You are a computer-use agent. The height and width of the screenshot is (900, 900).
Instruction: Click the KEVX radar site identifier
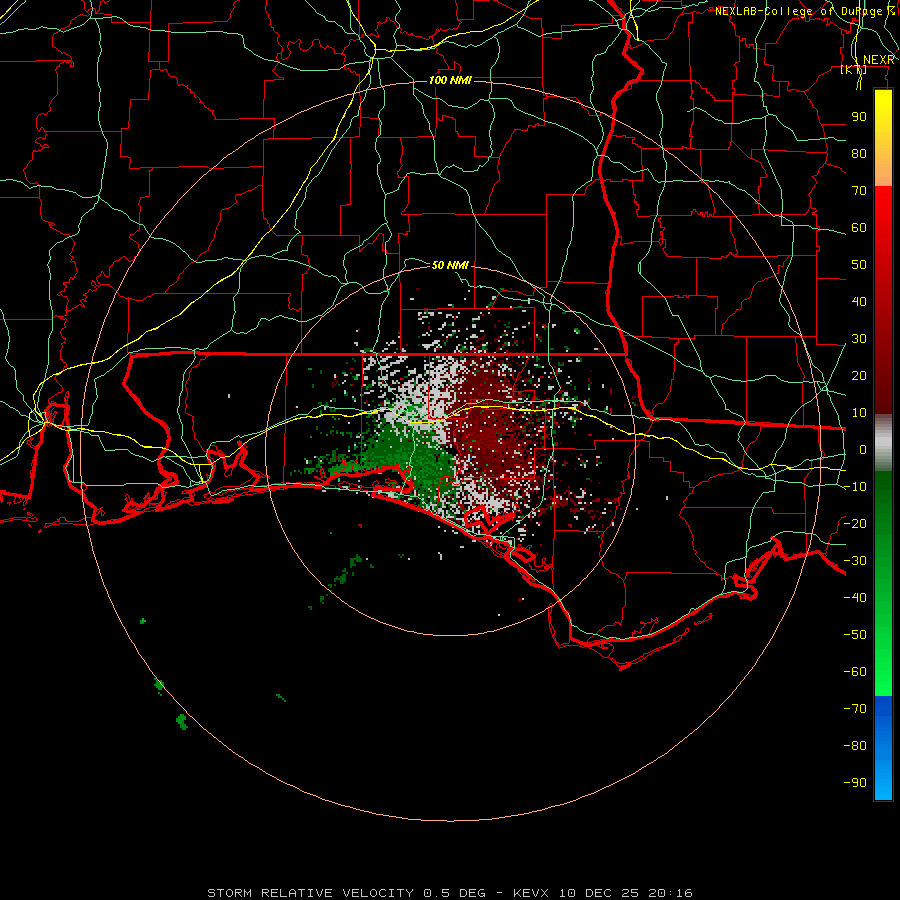[x=530, y=893]
